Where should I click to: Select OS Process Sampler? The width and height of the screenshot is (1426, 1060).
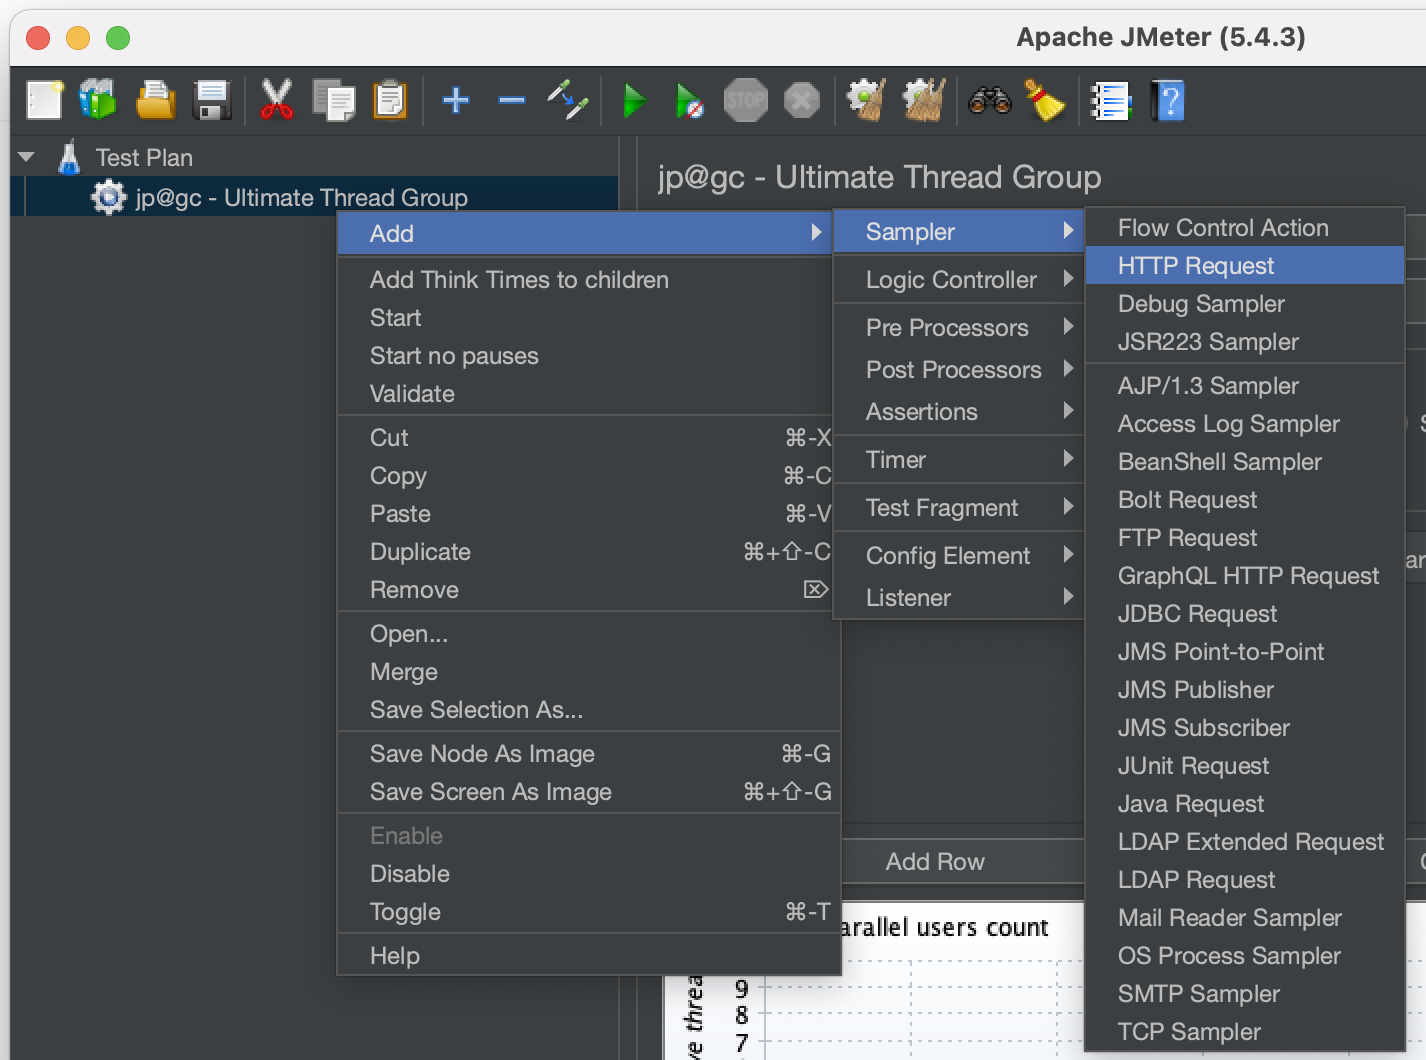point(1245,956)
